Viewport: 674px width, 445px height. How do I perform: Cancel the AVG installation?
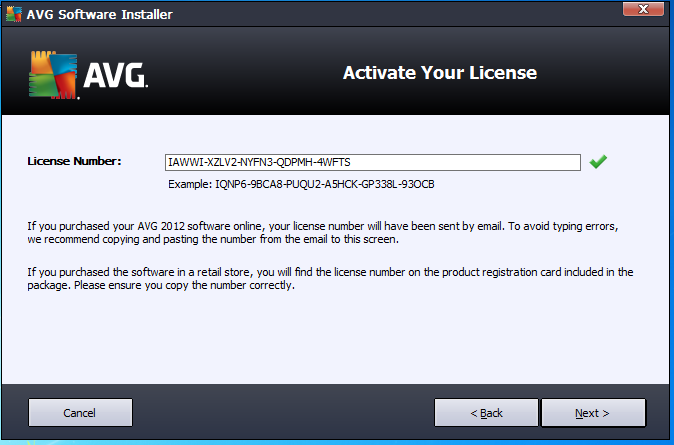point(80,413)
